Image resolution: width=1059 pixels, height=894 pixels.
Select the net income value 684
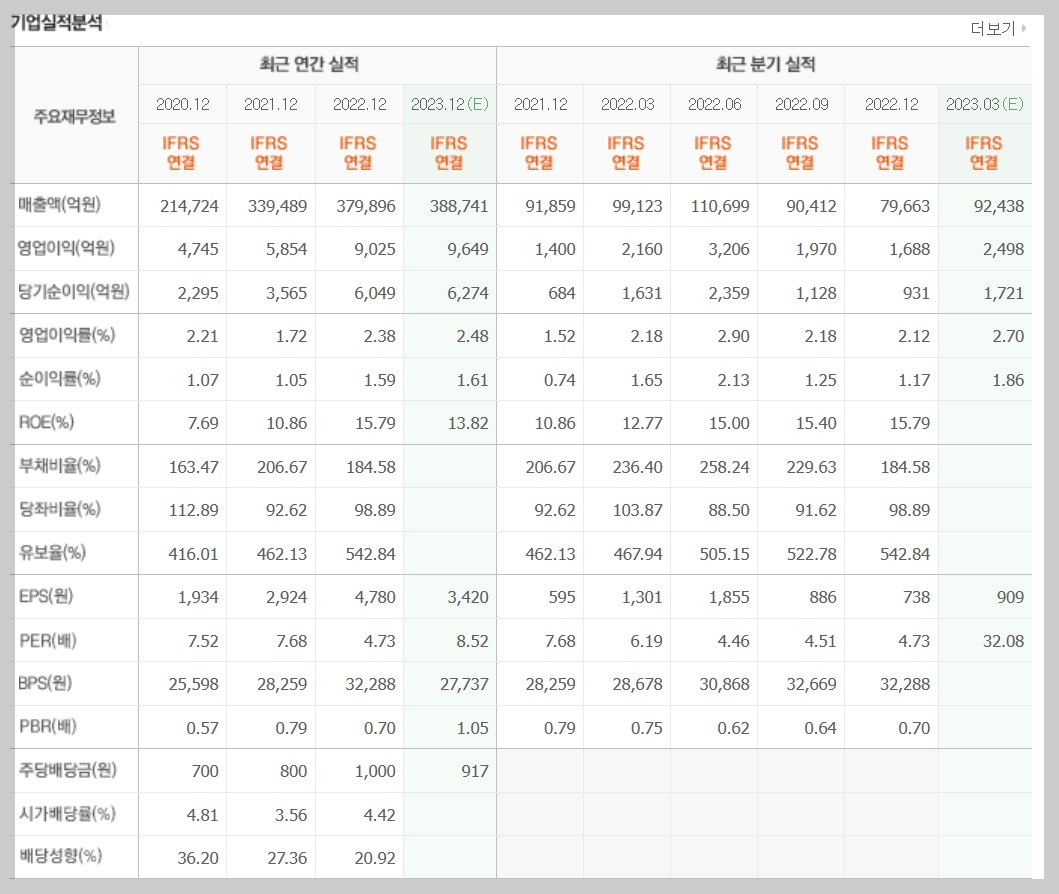coord(562,294)
